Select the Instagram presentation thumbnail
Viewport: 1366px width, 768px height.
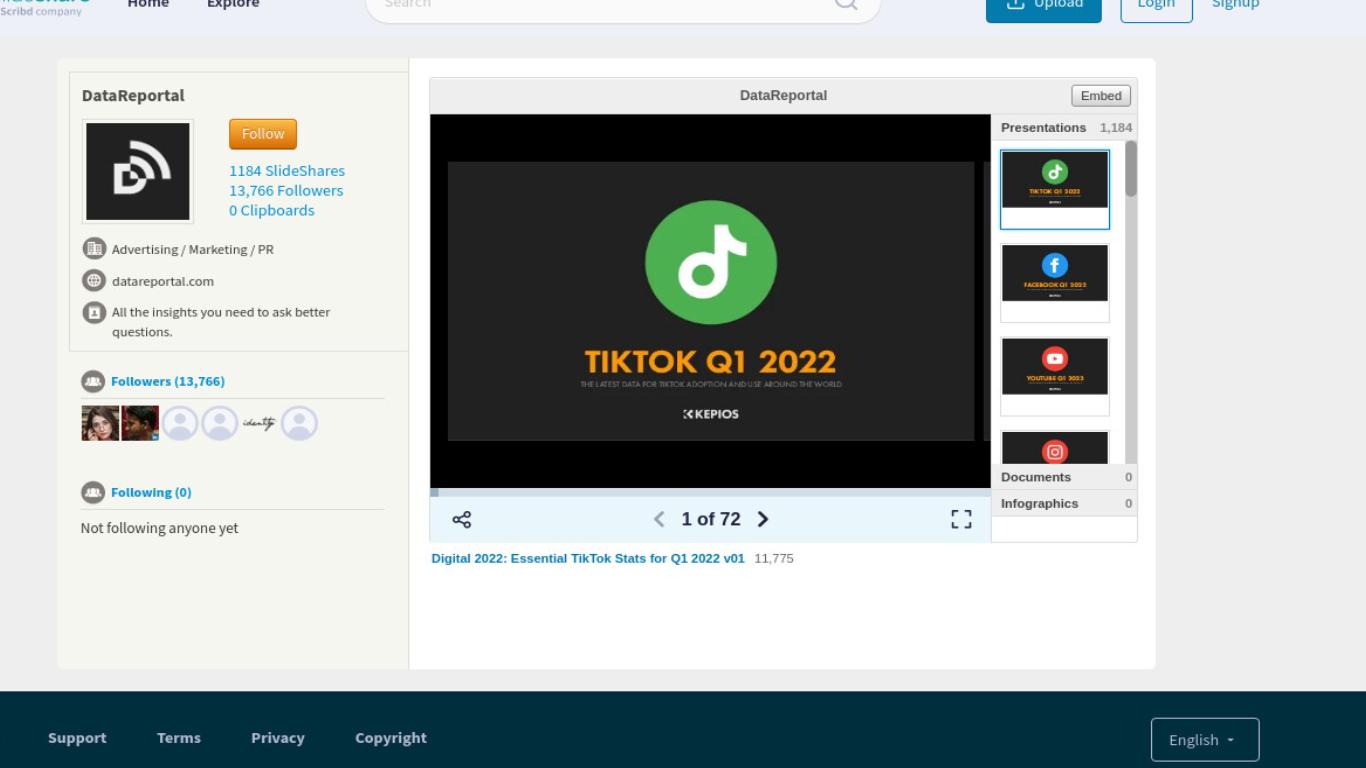point(1055,447)
